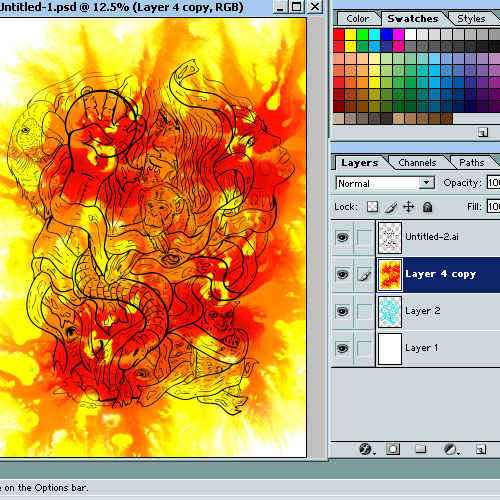Create new fill or adjustment layer
Viewport: 500px width, 500px height.
point(450,449)
